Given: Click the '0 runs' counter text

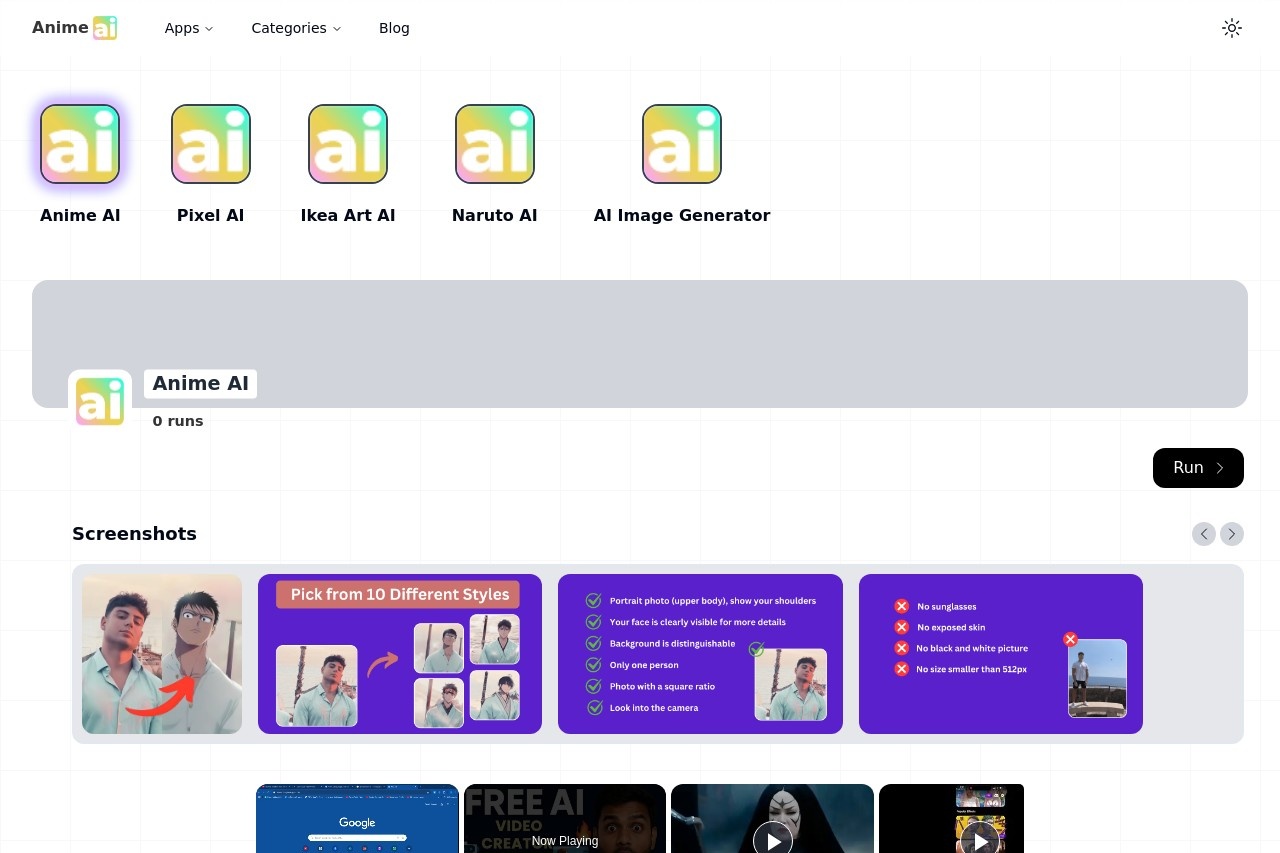Looking at the screenshot, I should point(178,421).
